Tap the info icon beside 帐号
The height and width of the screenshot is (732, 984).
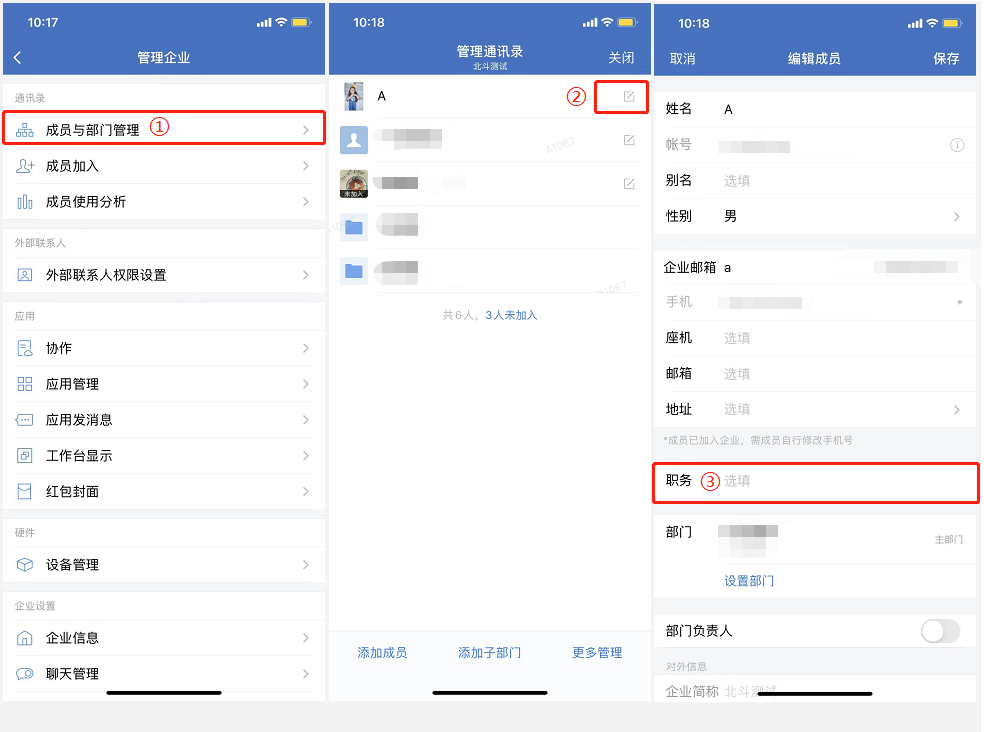pyautogui.click(x=956, y=145)
